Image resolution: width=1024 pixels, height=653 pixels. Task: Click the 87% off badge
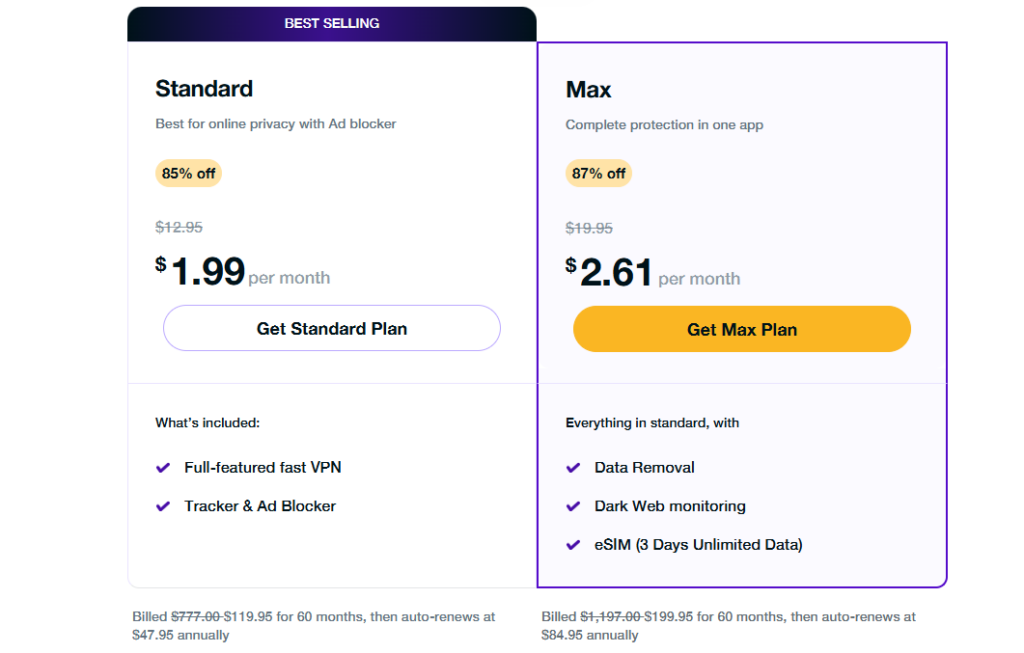point(598,173)
